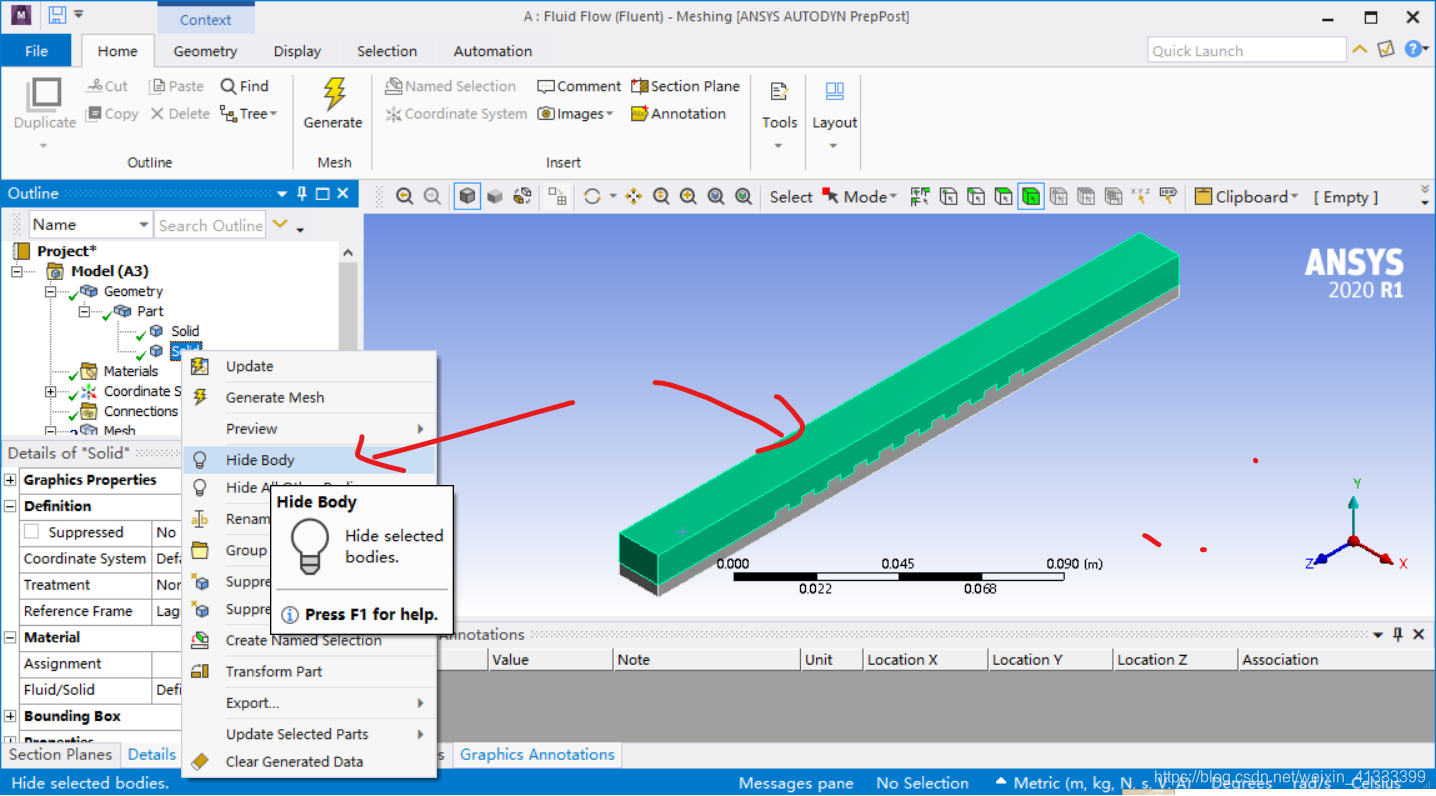Click the Rotate tool icon

[x=592, y=197]
